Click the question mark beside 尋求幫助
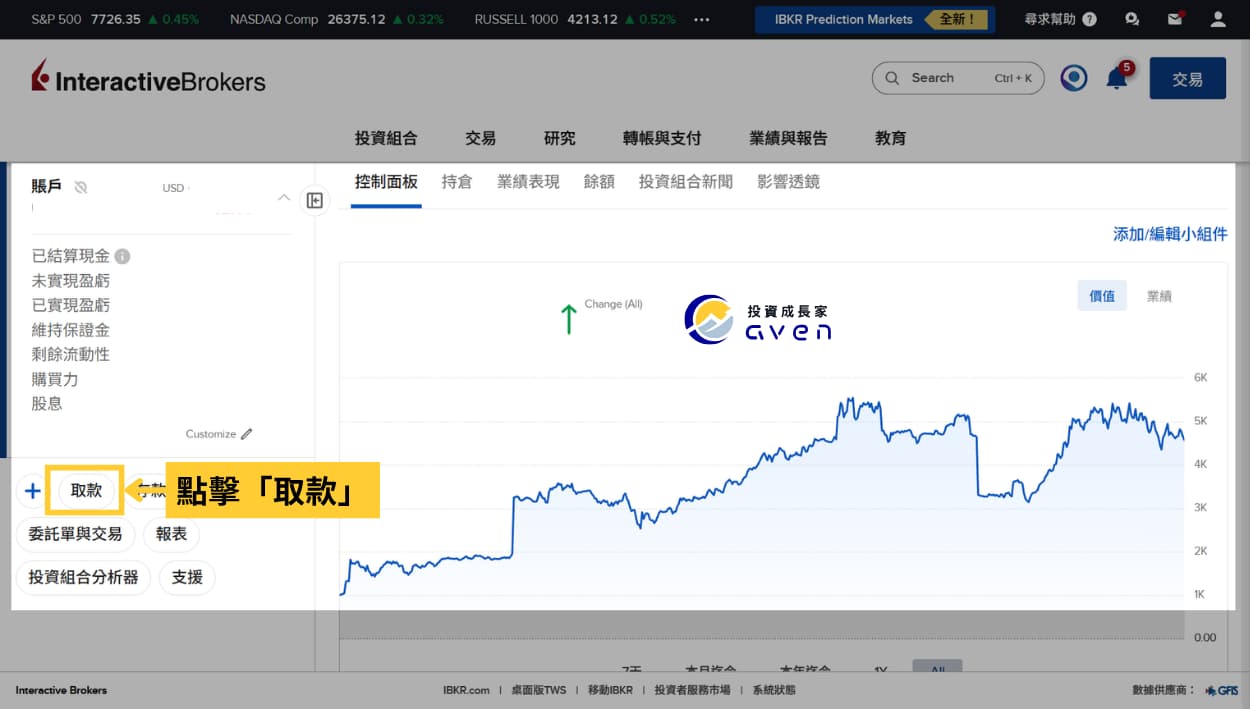1250x709 pixels. (1089, 19)
